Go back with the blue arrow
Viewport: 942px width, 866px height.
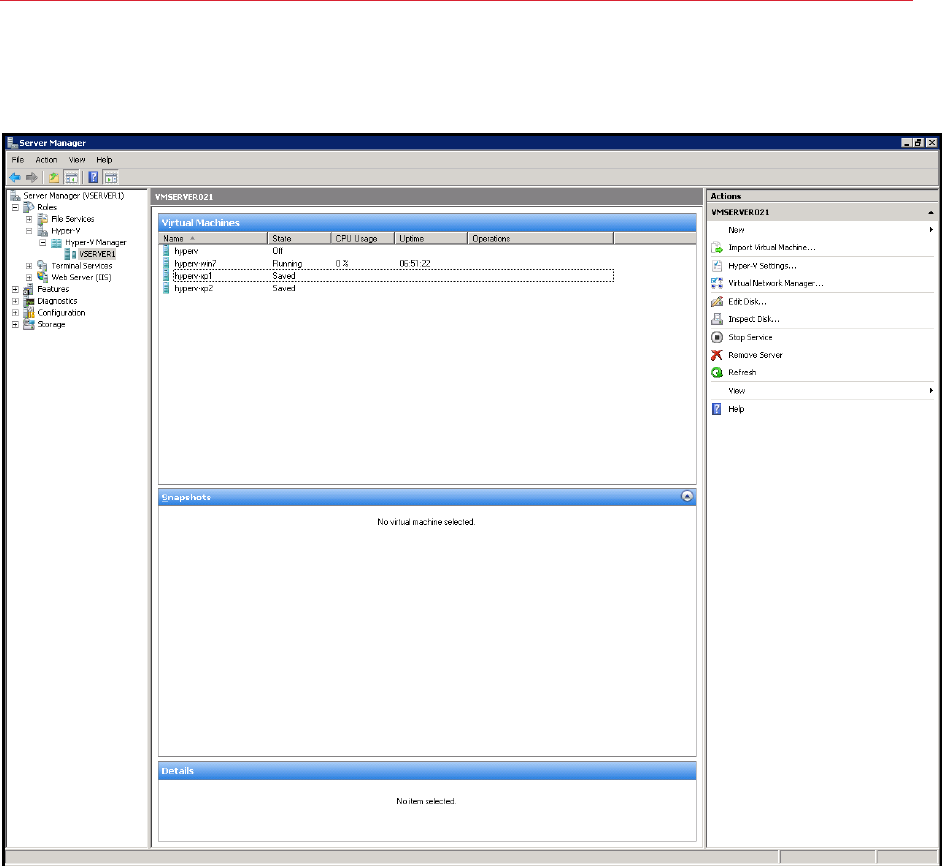[15, 177]
